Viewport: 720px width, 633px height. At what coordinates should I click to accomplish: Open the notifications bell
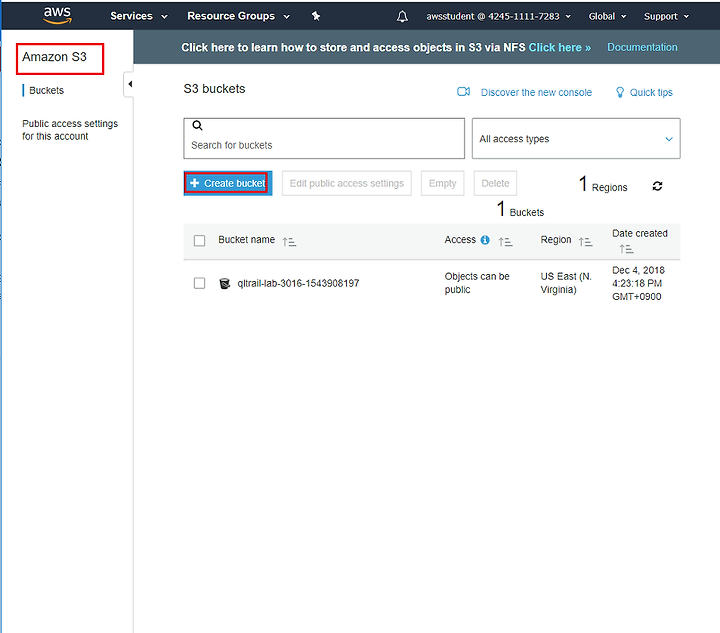pos(402,17)
